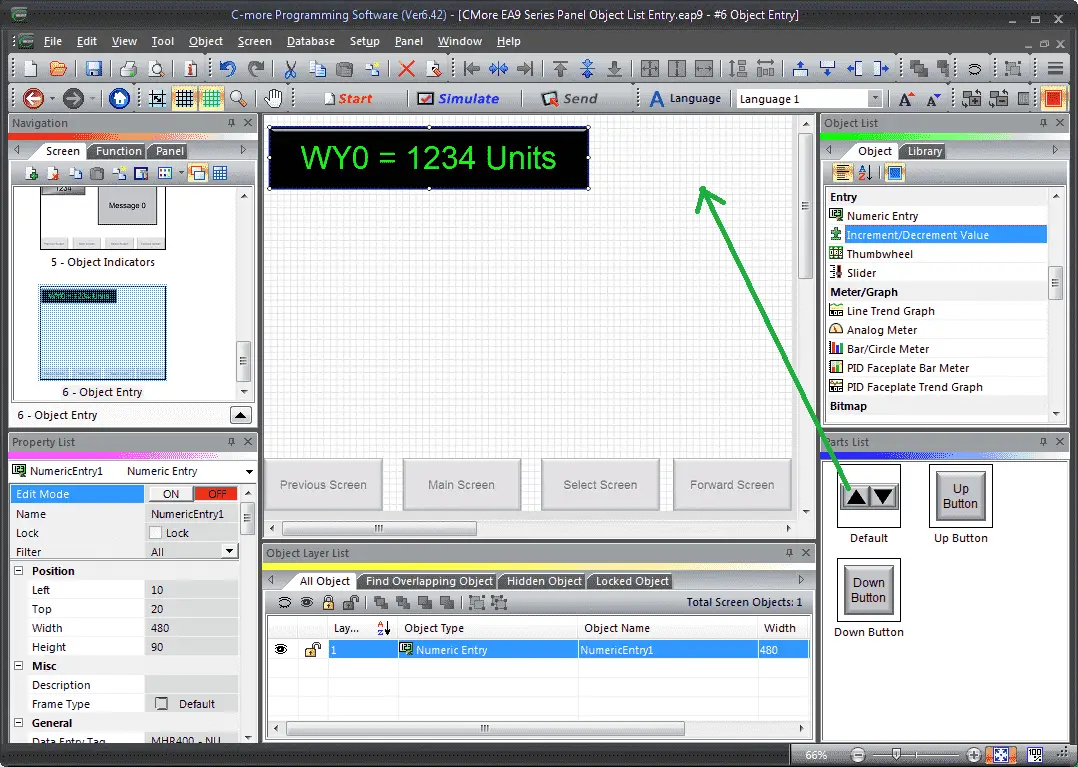Open the Filter All dropdown

[230, 551]
